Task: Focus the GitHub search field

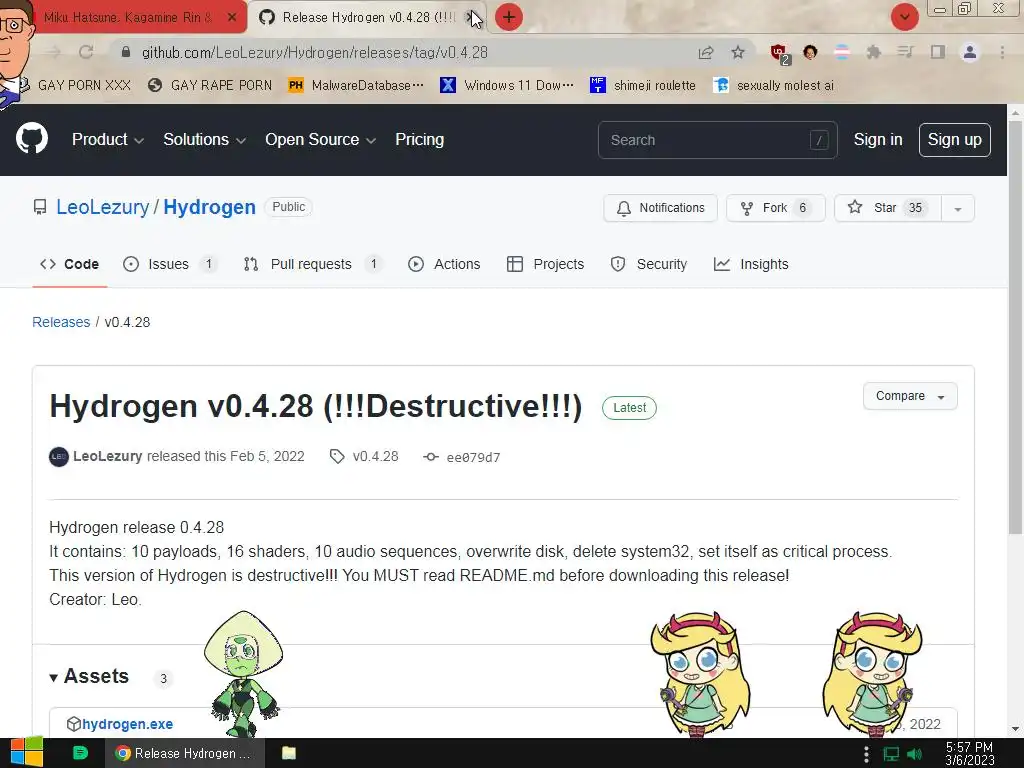Action: click(717, 140)
